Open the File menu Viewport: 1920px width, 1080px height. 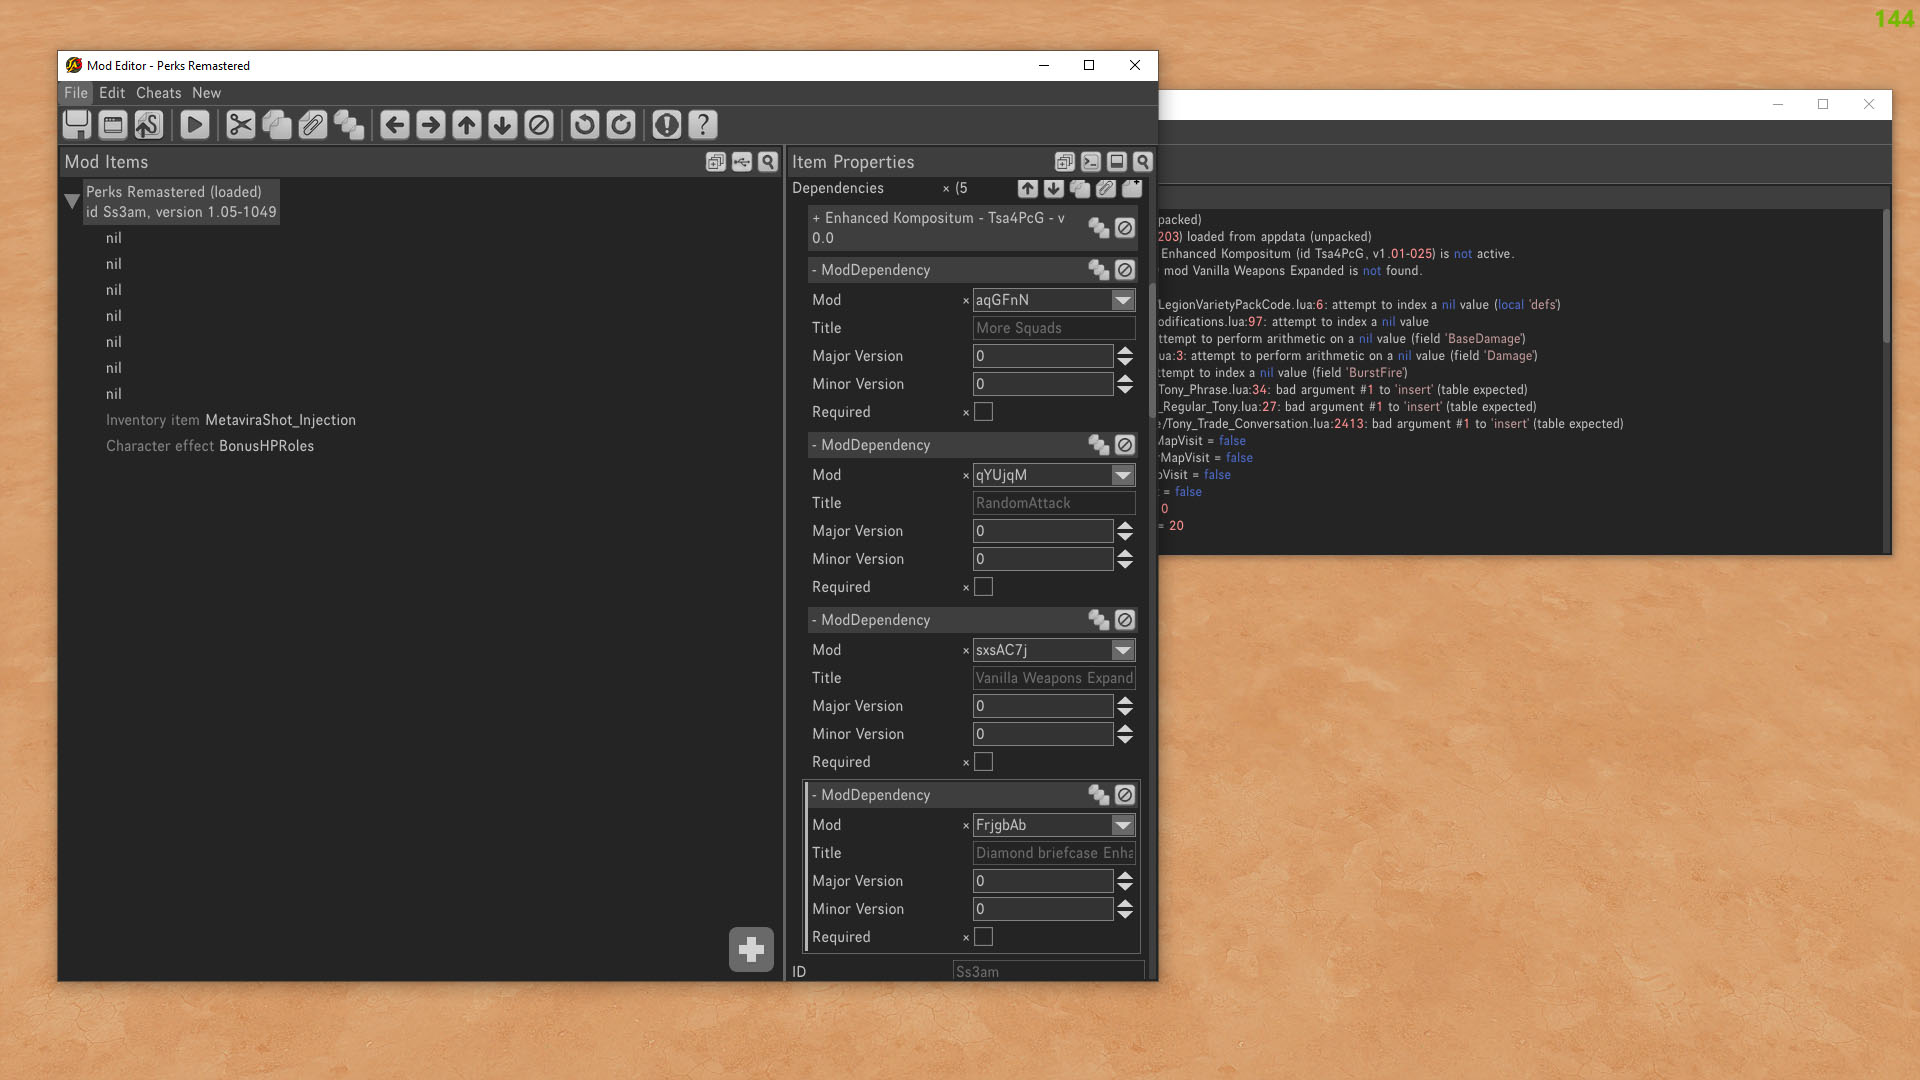click(x=76, y=93)
